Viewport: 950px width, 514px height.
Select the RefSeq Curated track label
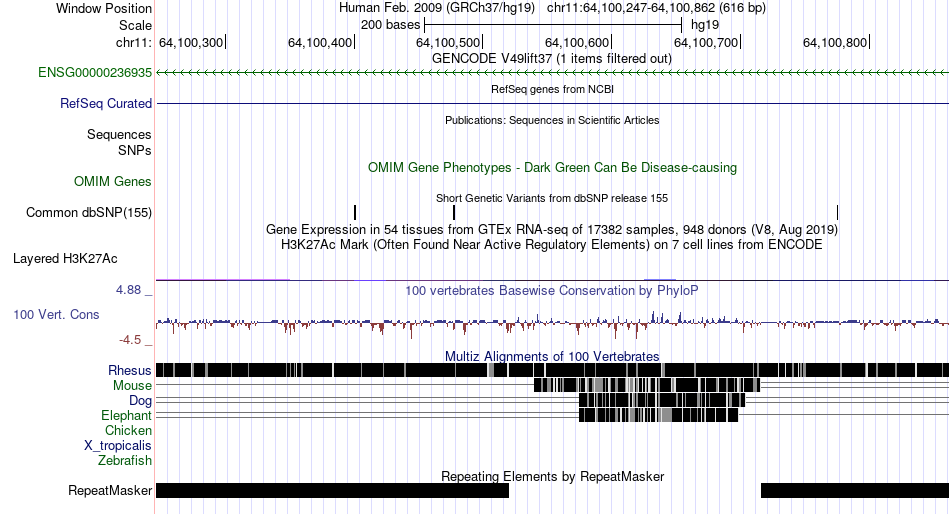coord(105,104)
